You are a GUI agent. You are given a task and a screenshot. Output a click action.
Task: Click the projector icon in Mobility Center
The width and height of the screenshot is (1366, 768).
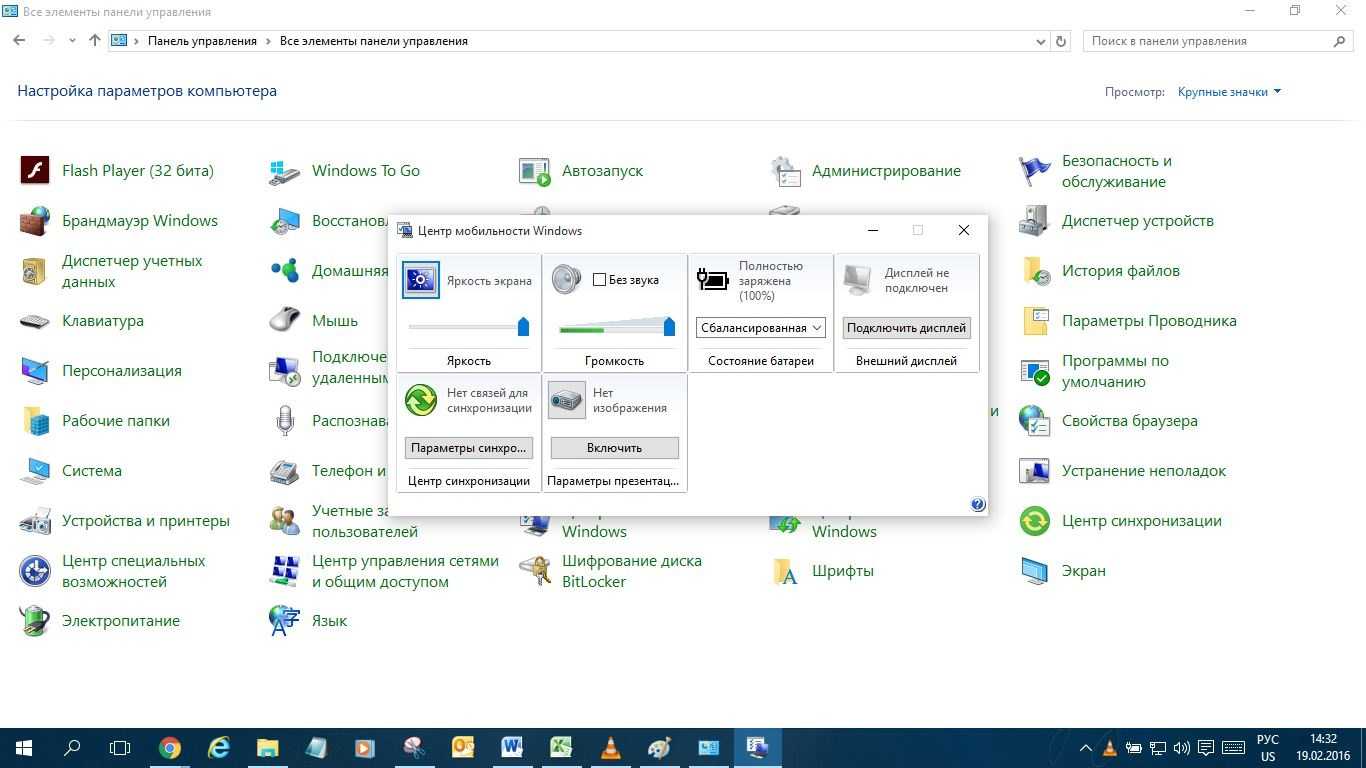tap(567, 400)
